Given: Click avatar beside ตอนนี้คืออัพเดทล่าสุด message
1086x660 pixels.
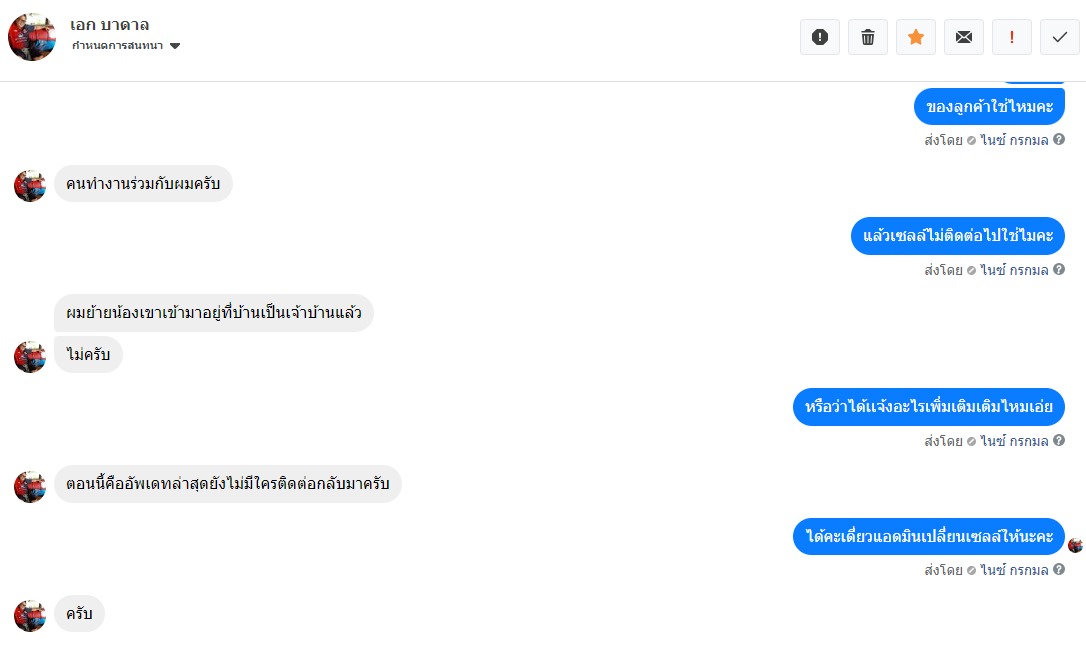Looking at the screenshot, I should (30, 486).
